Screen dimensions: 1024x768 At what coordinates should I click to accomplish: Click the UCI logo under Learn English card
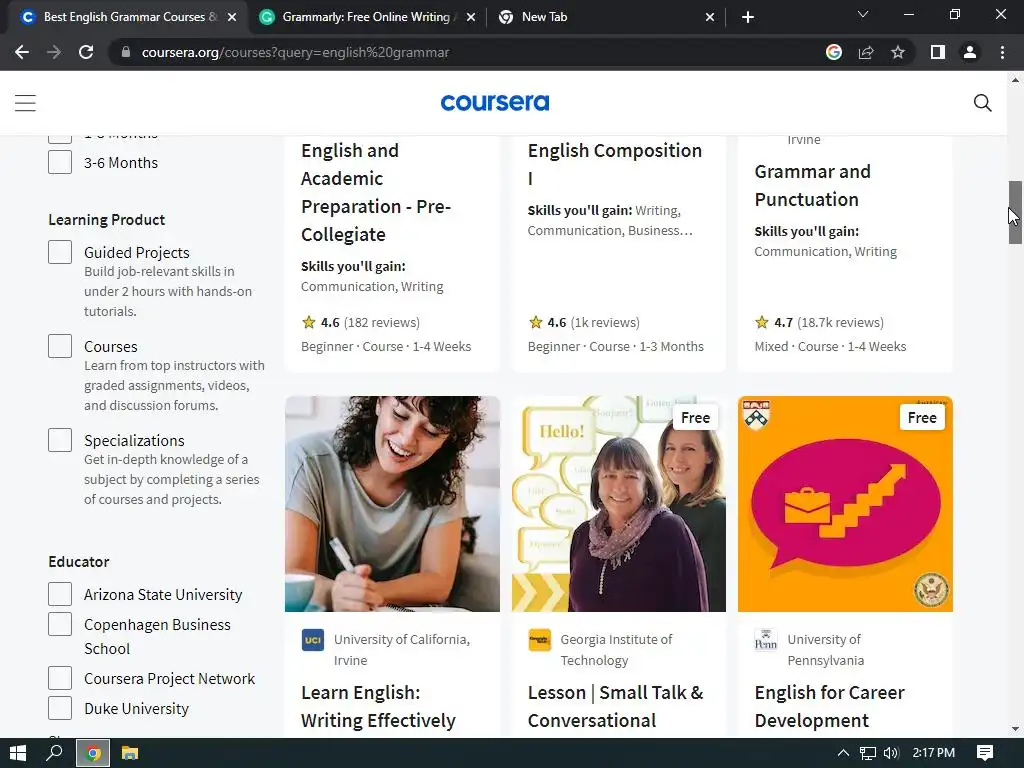pyautogui.click(x=313, y=640)
